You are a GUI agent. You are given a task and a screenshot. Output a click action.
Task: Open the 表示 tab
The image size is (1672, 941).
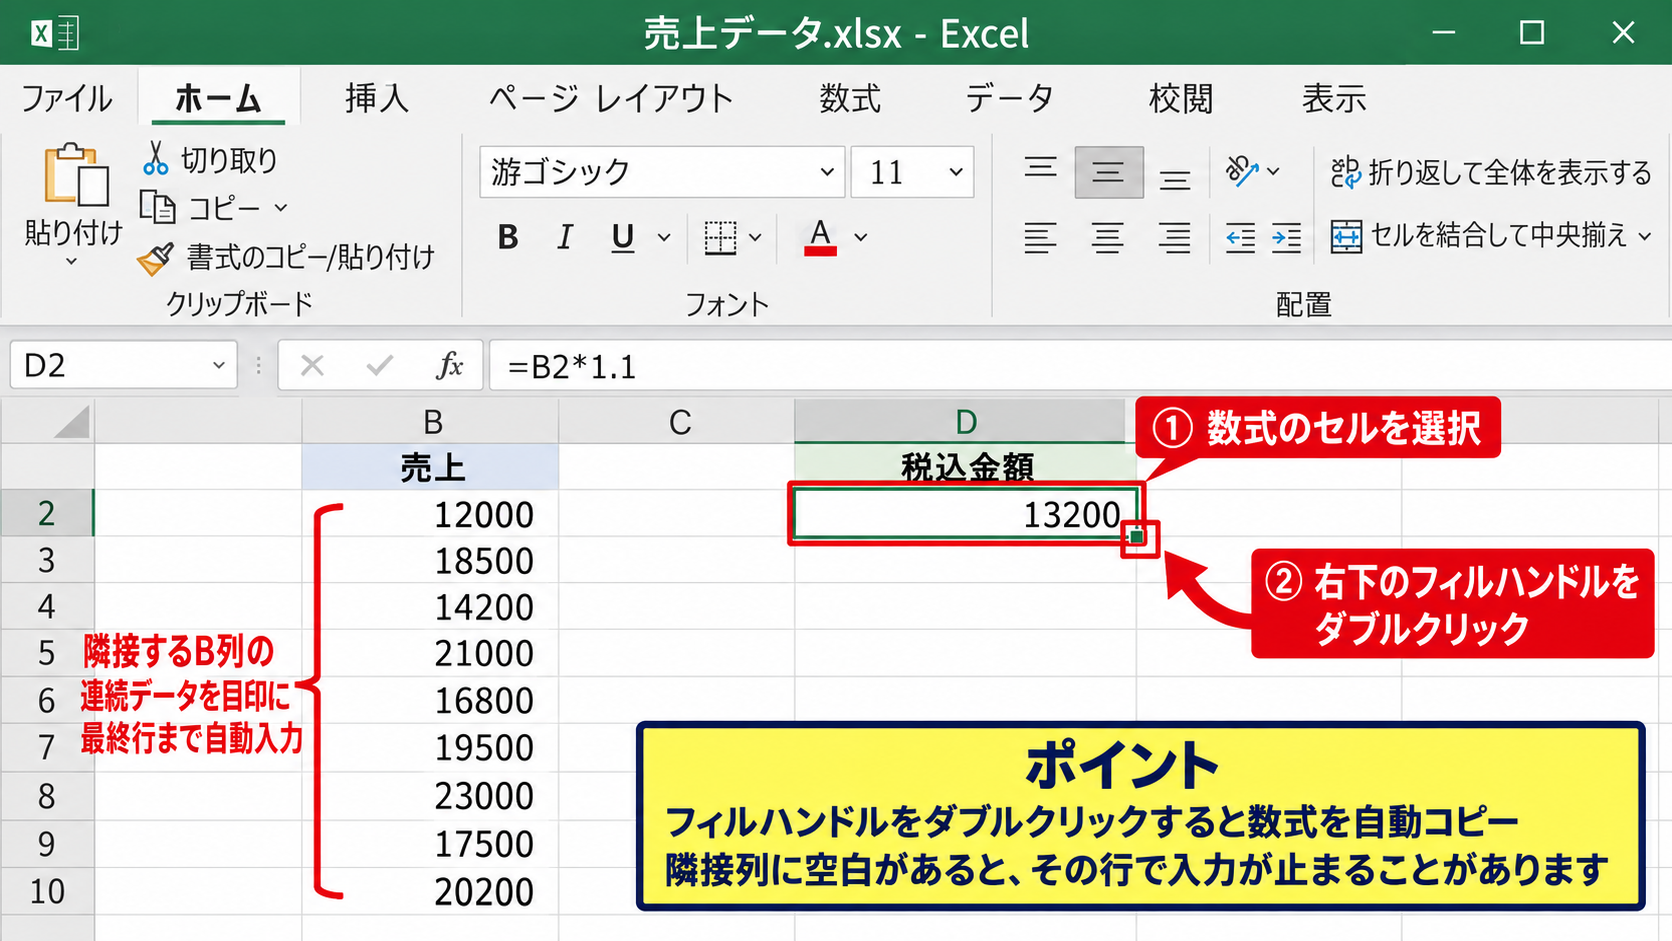tap(1334, 98)
